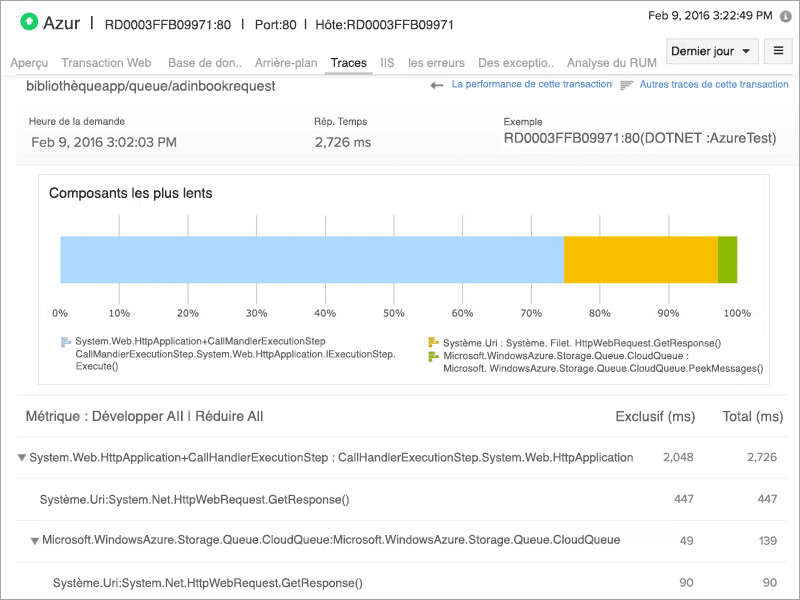Click the back arrow icon beside performance link
This screenshot has width=800, height=600.
click(x=437, y=86)
